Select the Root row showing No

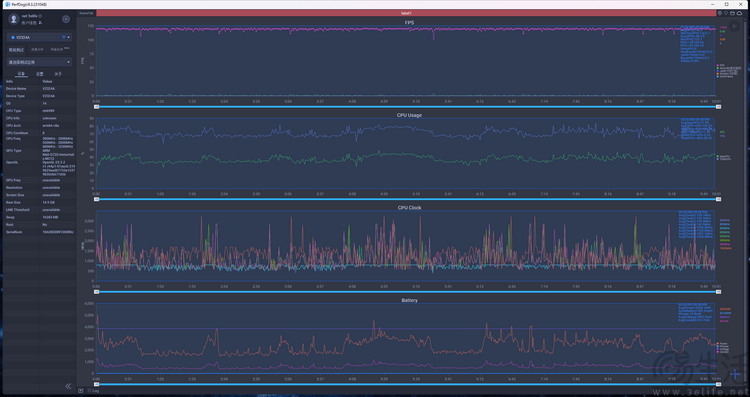click(40, 225)
